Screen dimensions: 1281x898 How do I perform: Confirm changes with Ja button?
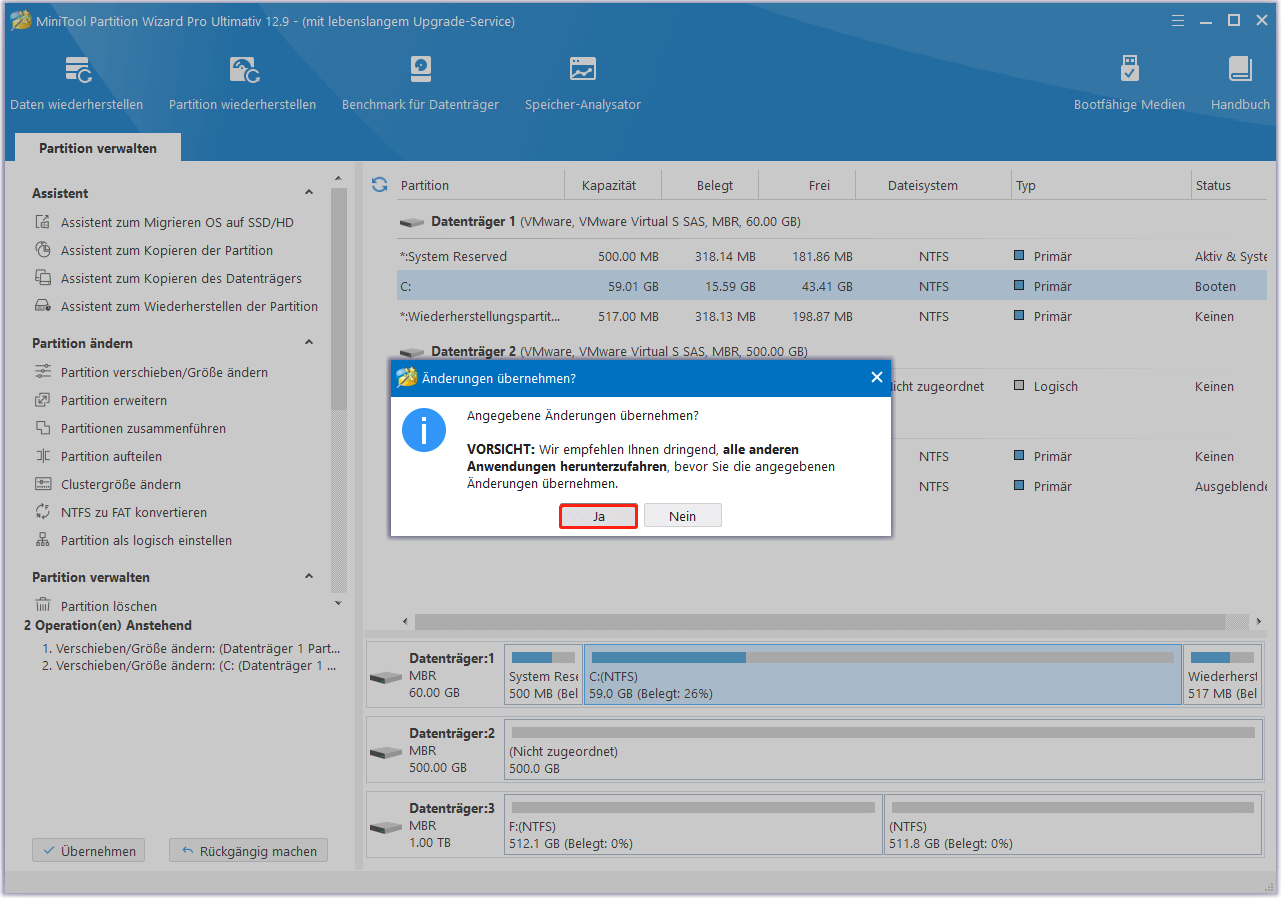[x=598, y=516]
